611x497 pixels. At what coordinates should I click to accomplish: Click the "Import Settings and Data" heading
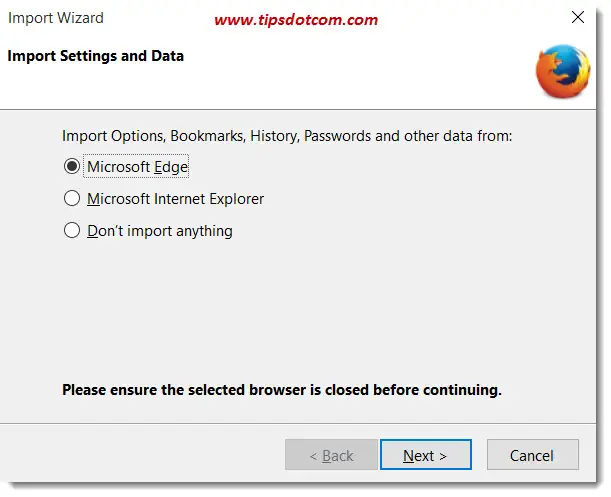pos(95,56)
